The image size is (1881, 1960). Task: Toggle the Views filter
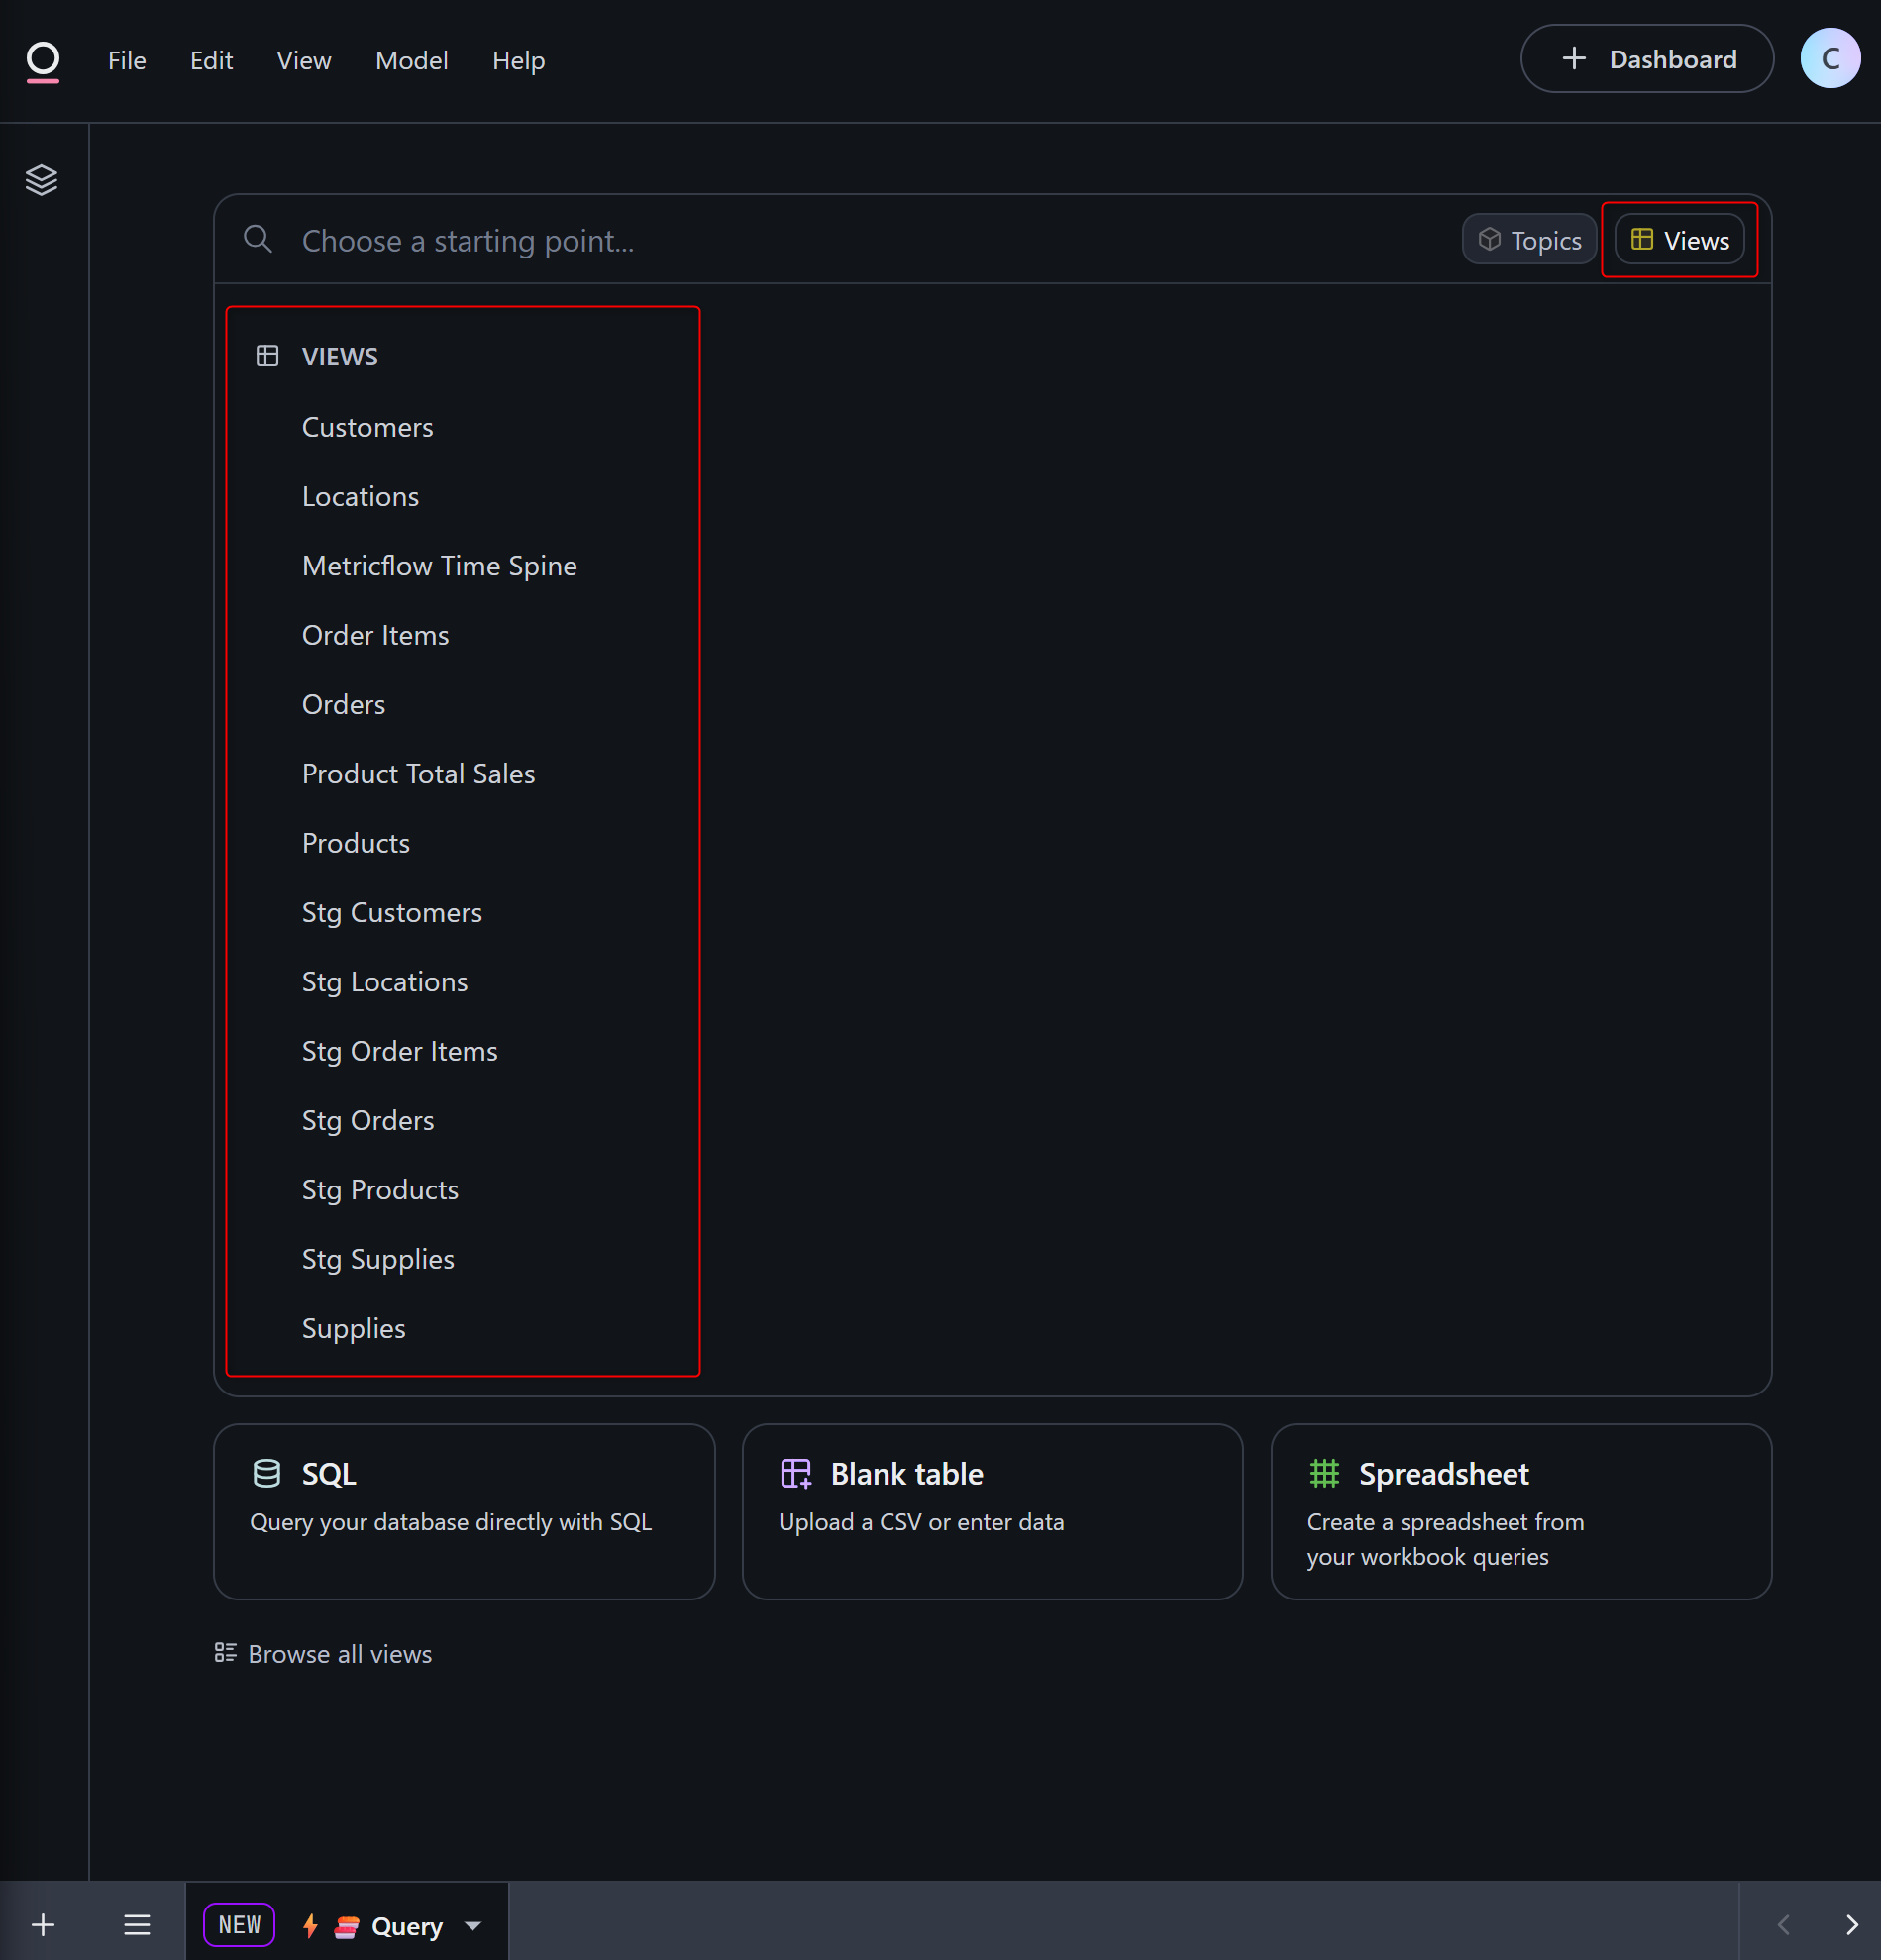pos(1679,240)
